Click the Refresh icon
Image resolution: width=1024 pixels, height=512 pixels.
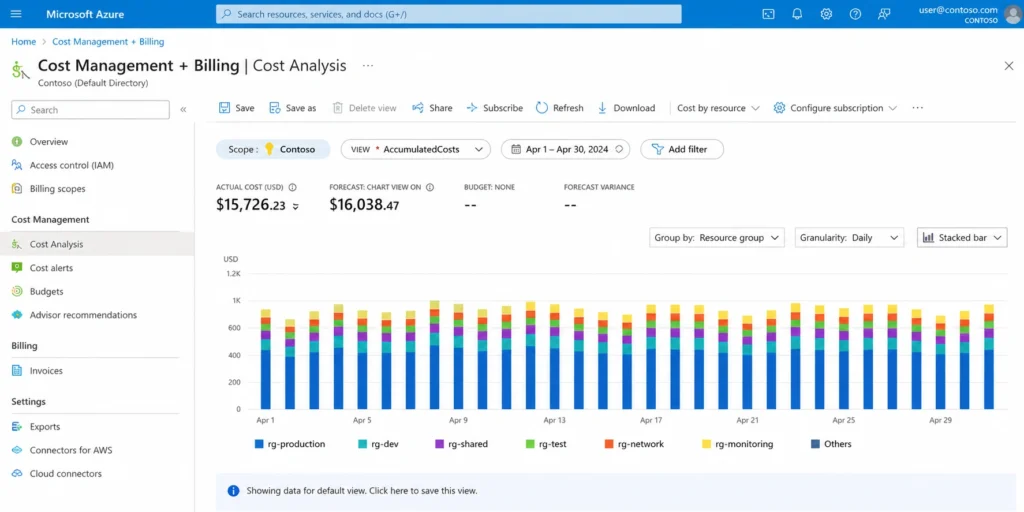pyautogui.click(x=541, y=108)
